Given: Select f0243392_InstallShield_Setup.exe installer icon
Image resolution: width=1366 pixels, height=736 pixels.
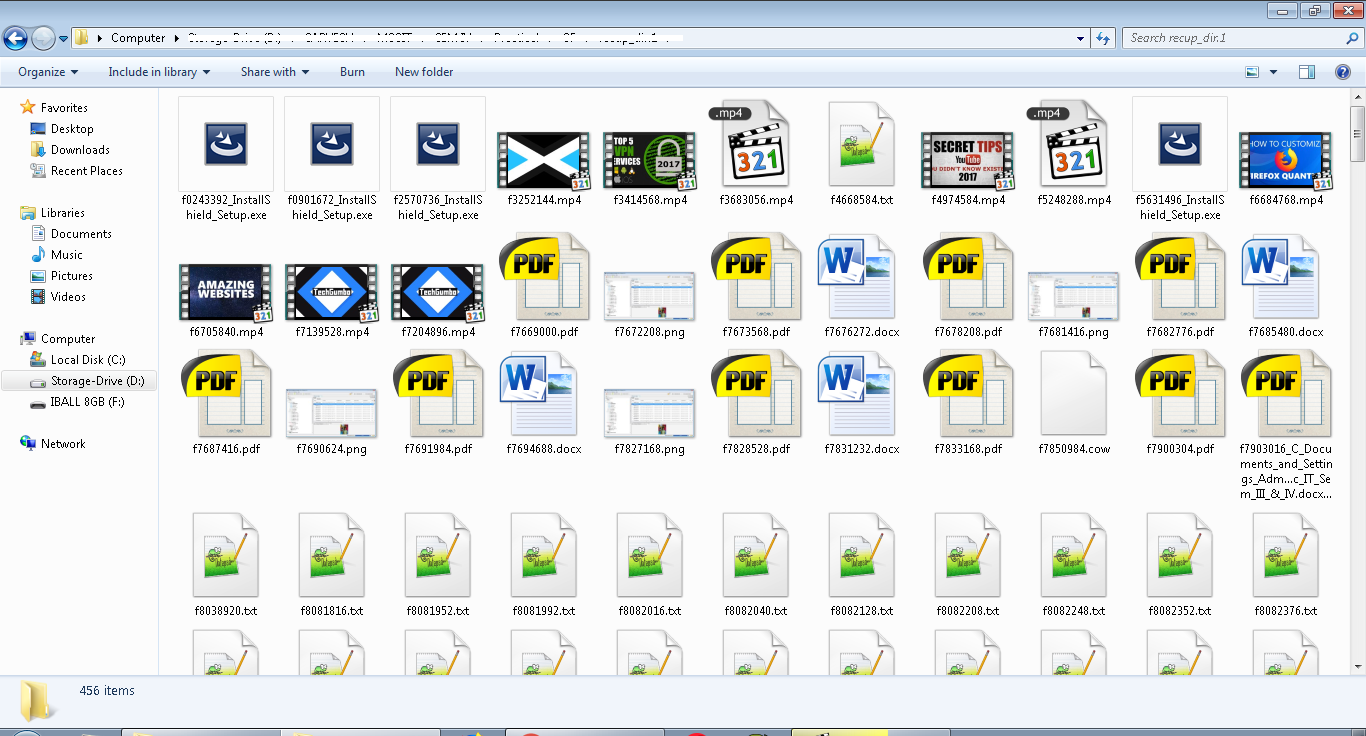Looking at the screenshot, I should tap(226, 144).
